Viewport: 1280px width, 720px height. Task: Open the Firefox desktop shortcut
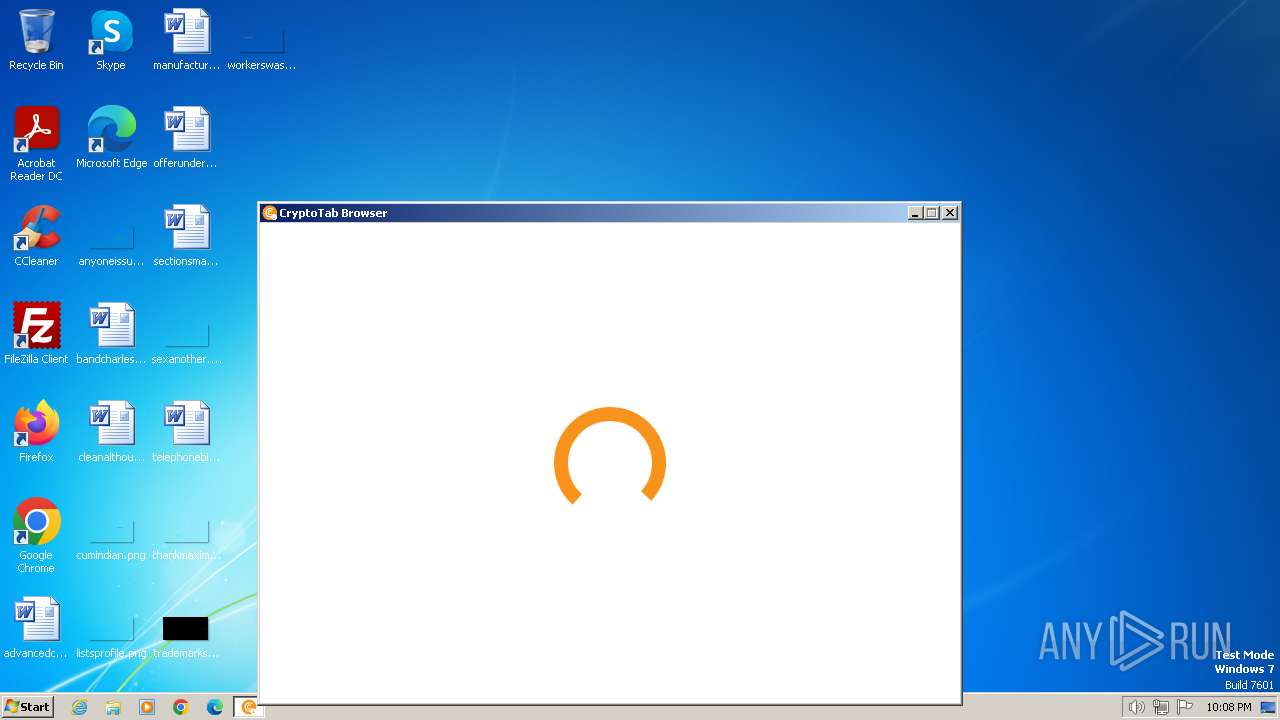(36, 432)
